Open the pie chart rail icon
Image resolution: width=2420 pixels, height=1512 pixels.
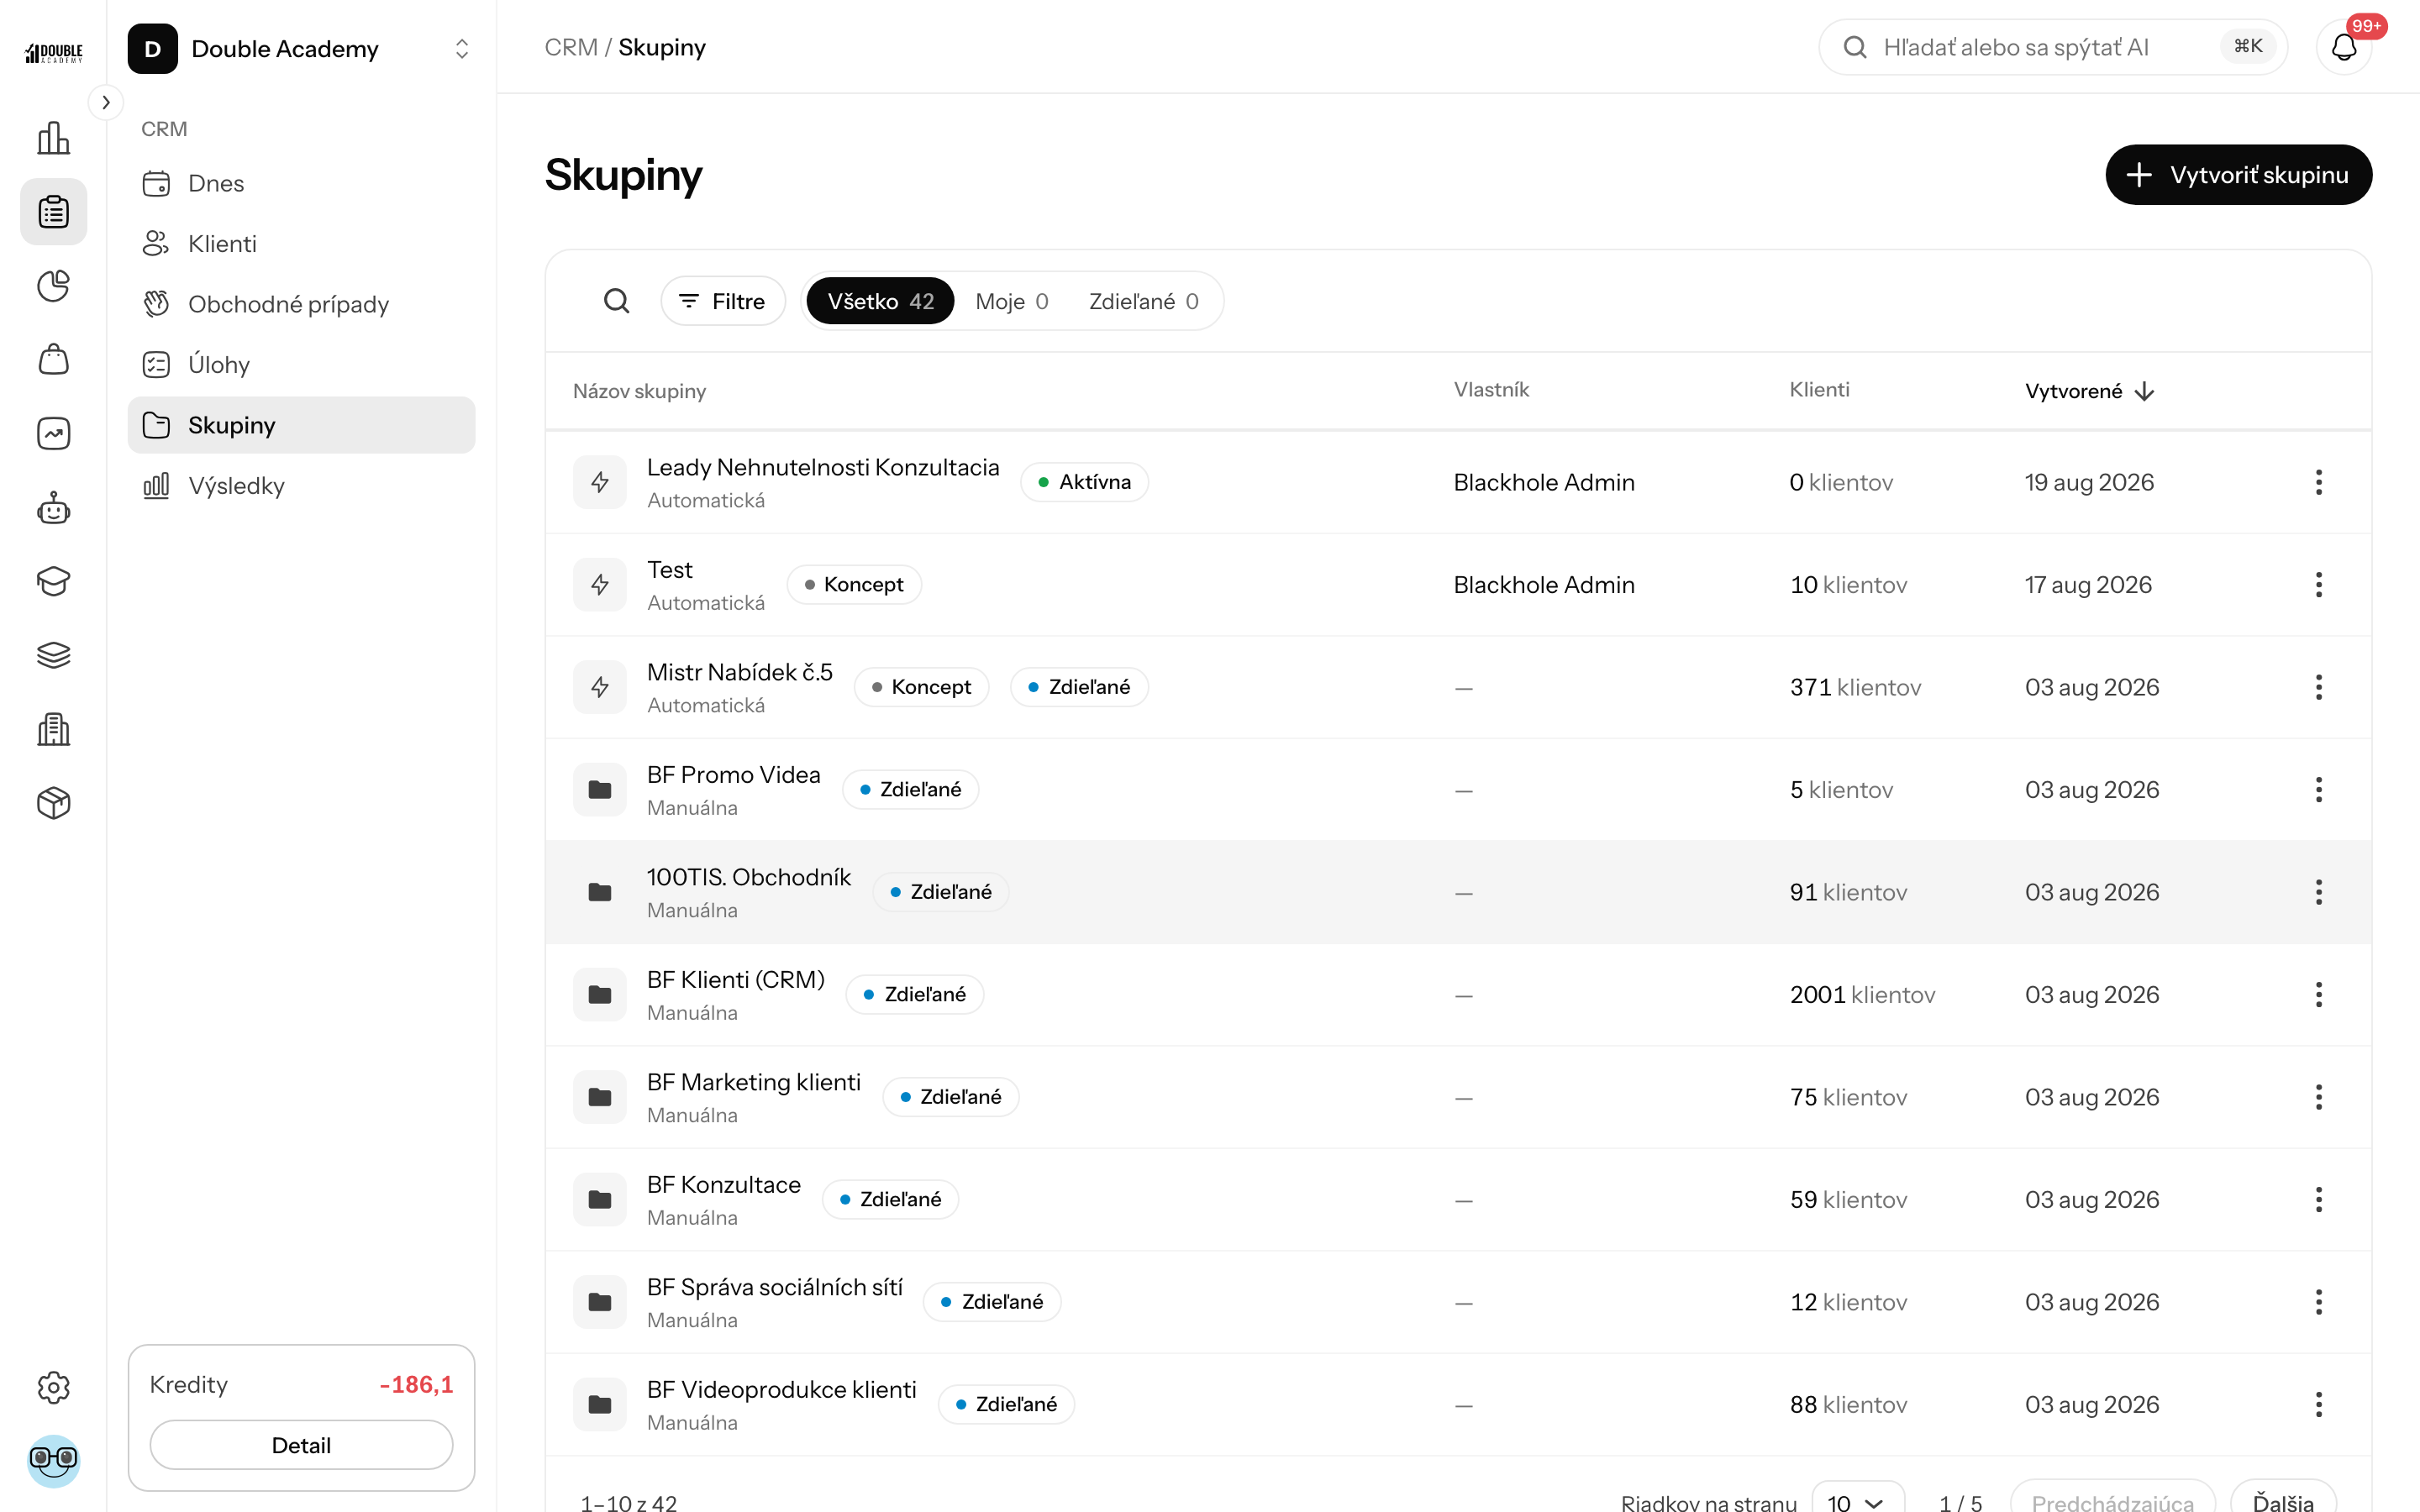[53, 286]
